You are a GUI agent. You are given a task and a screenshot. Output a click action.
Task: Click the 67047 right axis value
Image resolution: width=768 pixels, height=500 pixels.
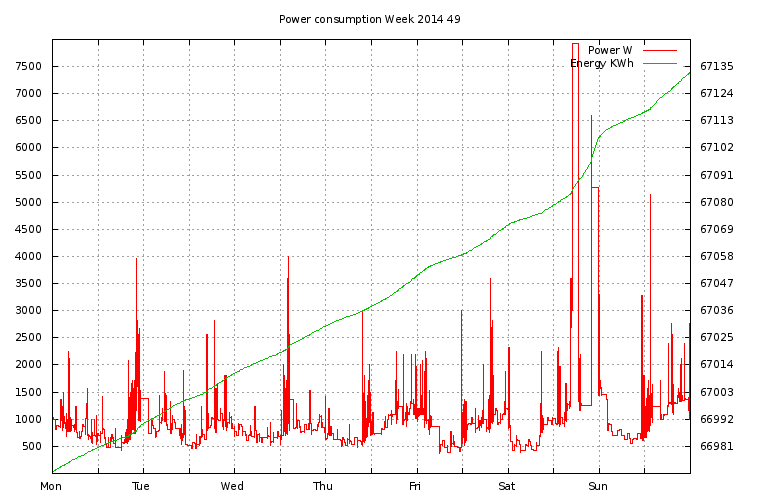point(717,283)
